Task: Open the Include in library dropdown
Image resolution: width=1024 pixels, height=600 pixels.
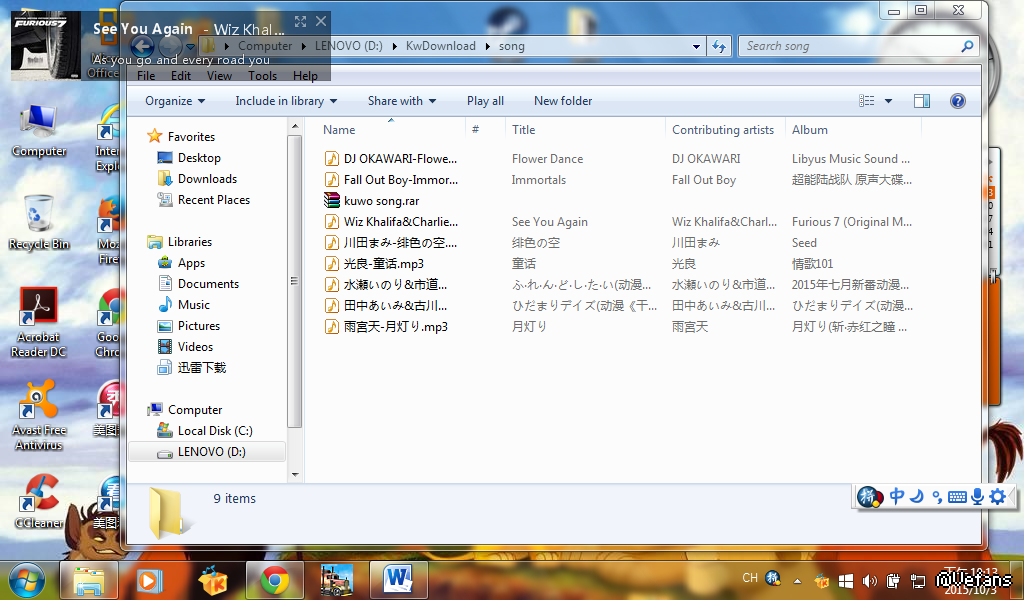Action: (286, 101)
